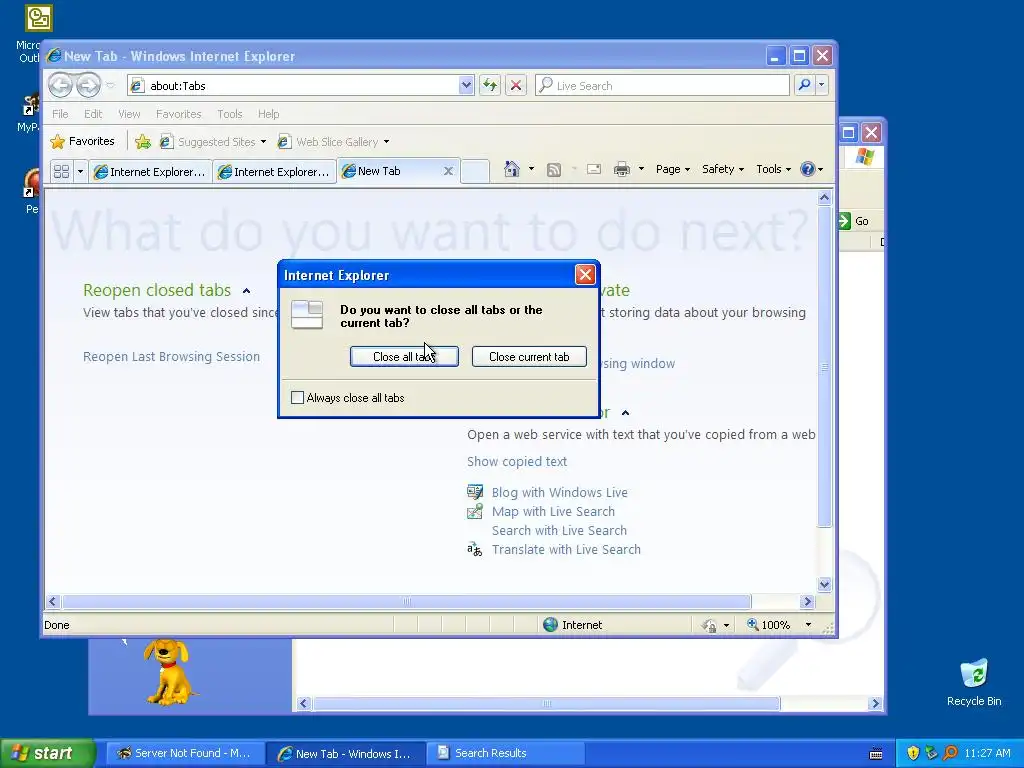The height and width of the screenshot is (768, 1024).
Task: Click the Internet zone globe icon
Action: pyautogui.click(x=551, y=624)
